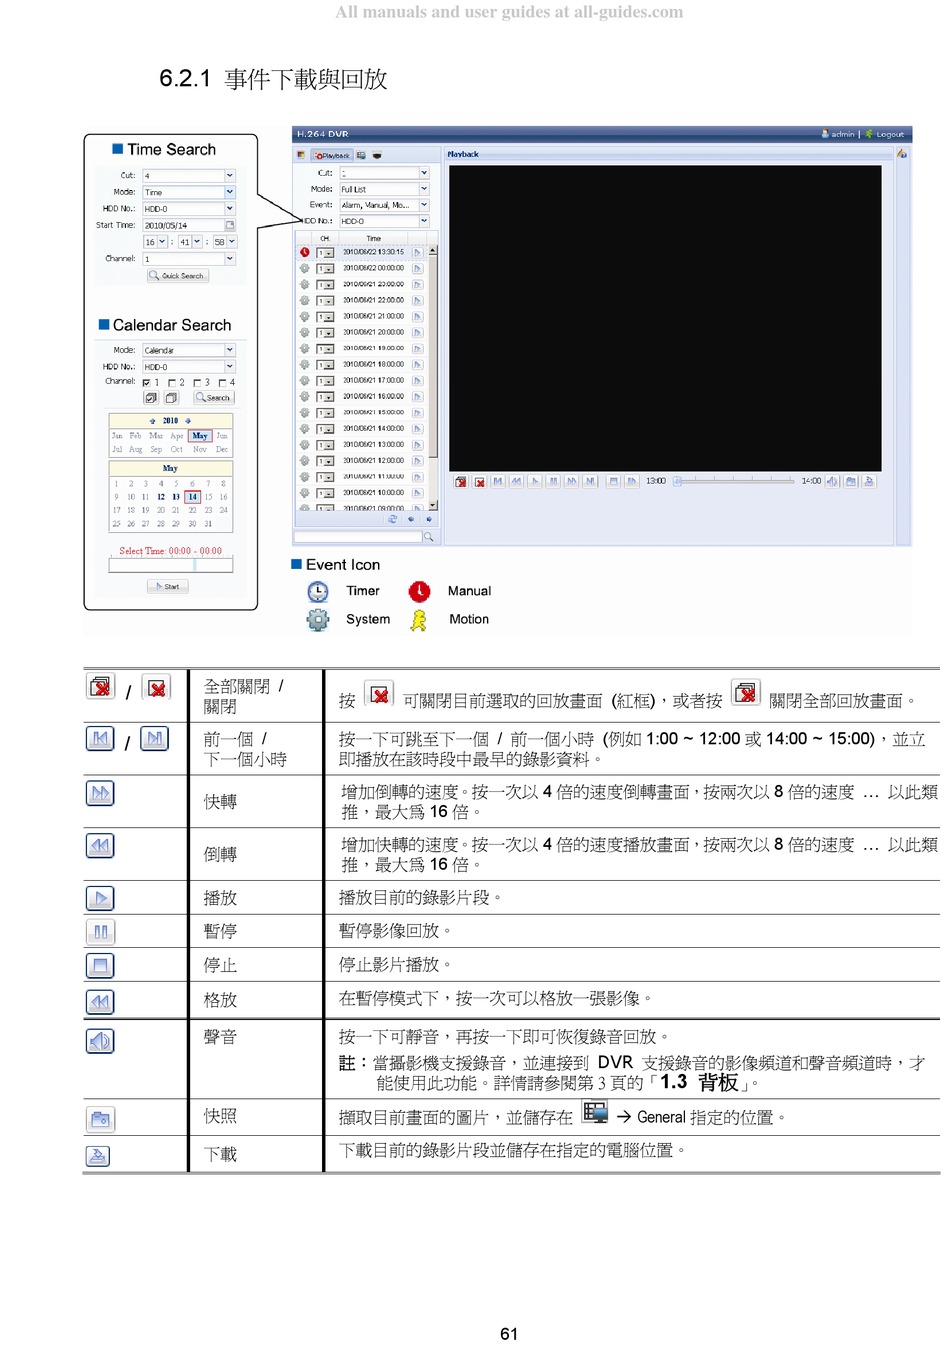Go to next year arrow beside 2010

(x=187, y=421)
